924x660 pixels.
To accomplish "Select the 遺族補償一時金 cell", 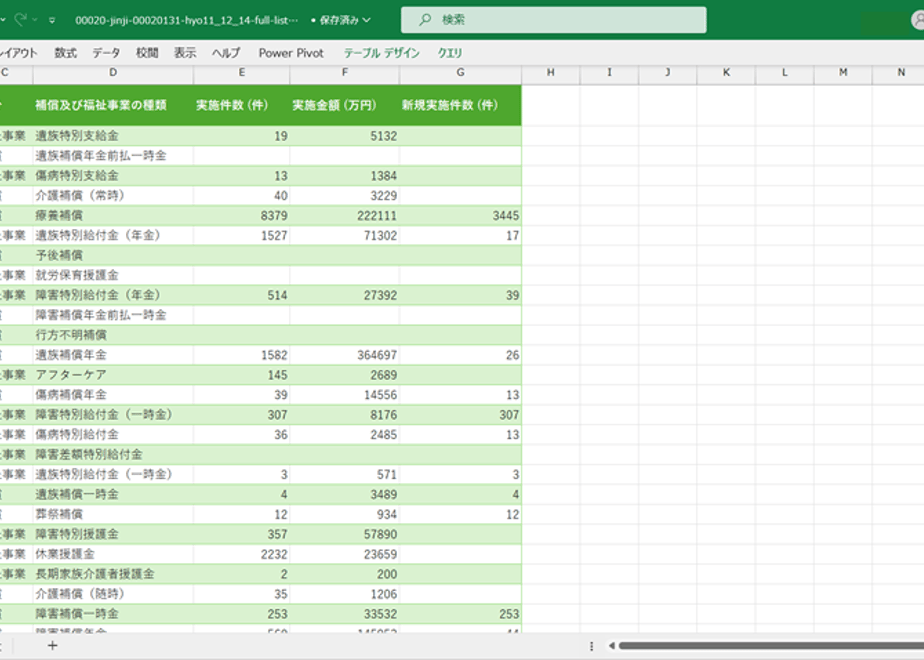I will pyautogui.click(x=113, y=494).
